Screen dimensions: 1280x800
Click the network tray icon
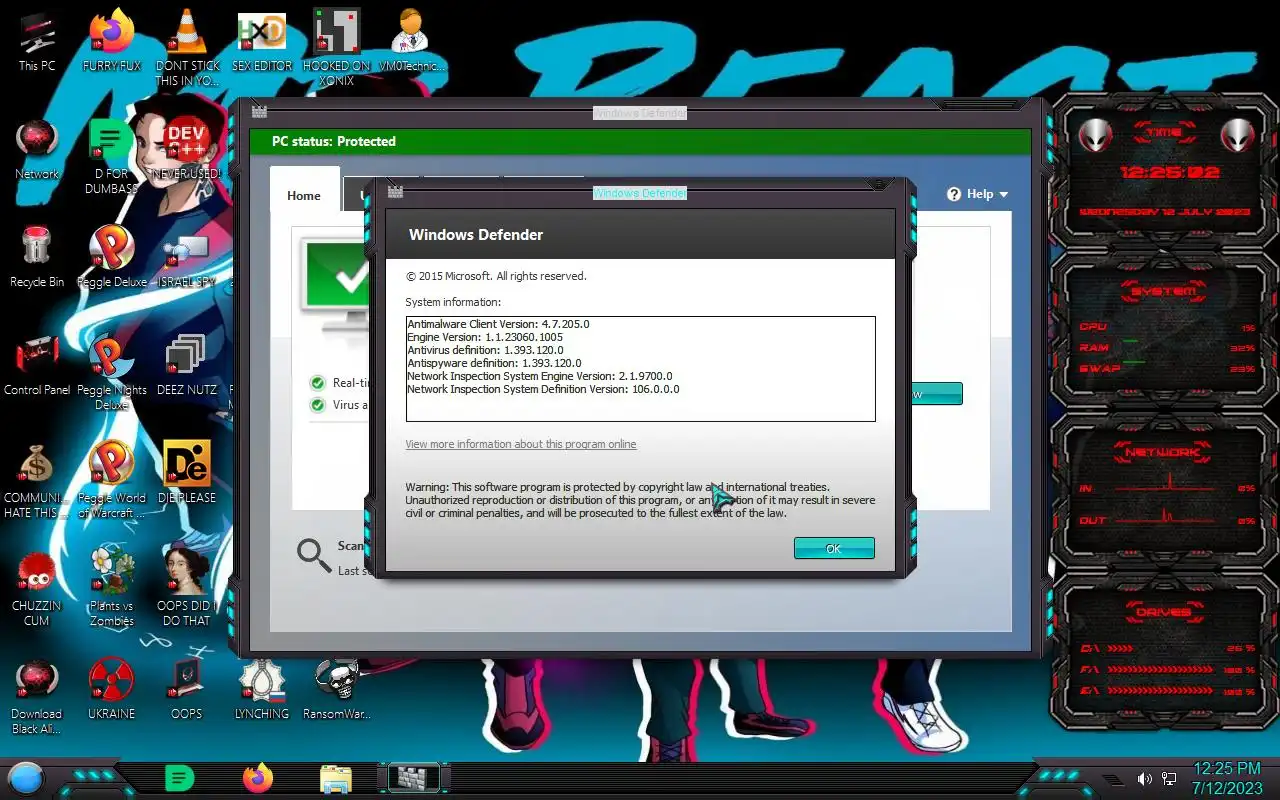point(1170,778)
